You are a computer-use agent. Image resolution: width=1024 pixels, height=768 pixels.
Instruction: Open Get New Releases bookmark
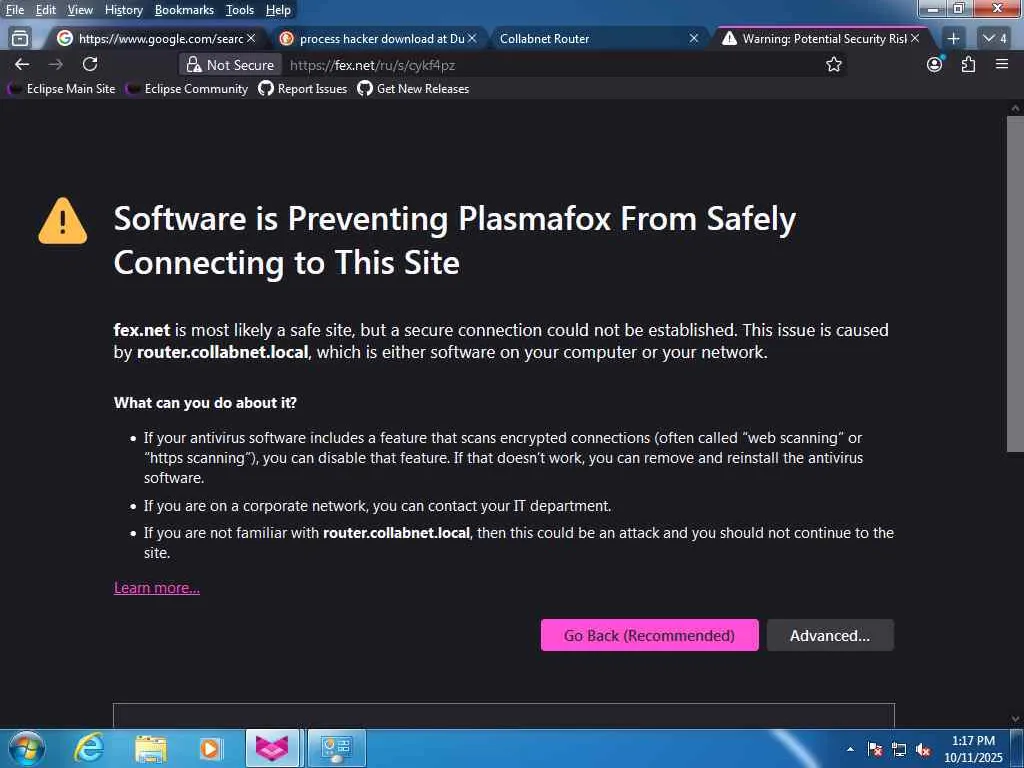click(413, 89)
